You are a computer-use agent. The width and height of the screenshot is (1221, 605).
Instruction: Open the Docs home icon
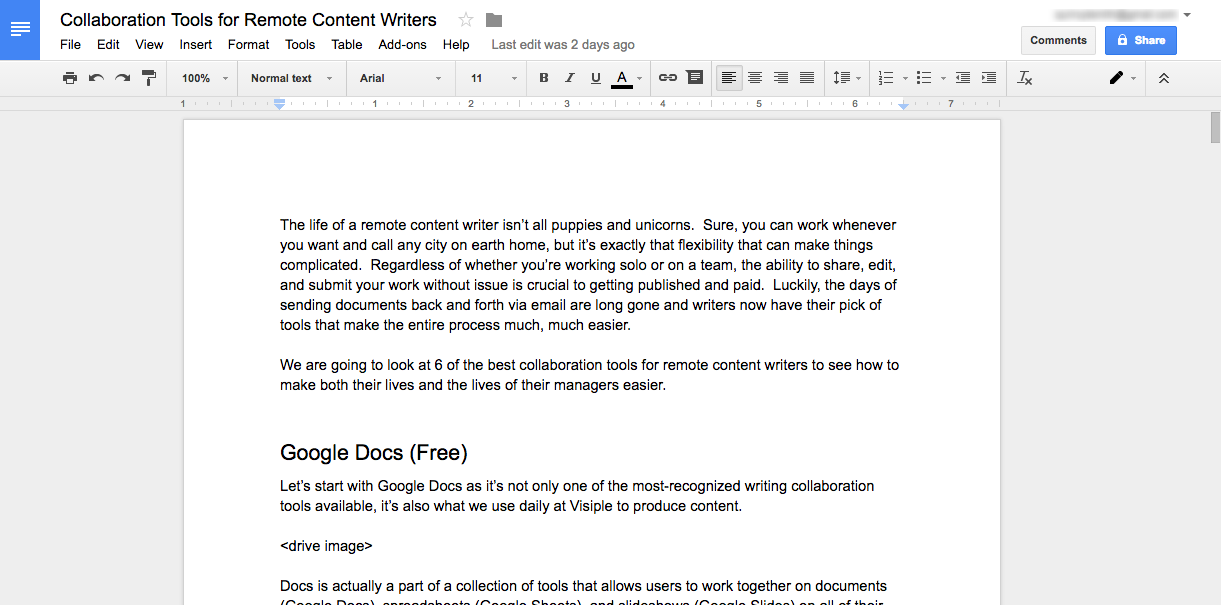tap(20, 30)
